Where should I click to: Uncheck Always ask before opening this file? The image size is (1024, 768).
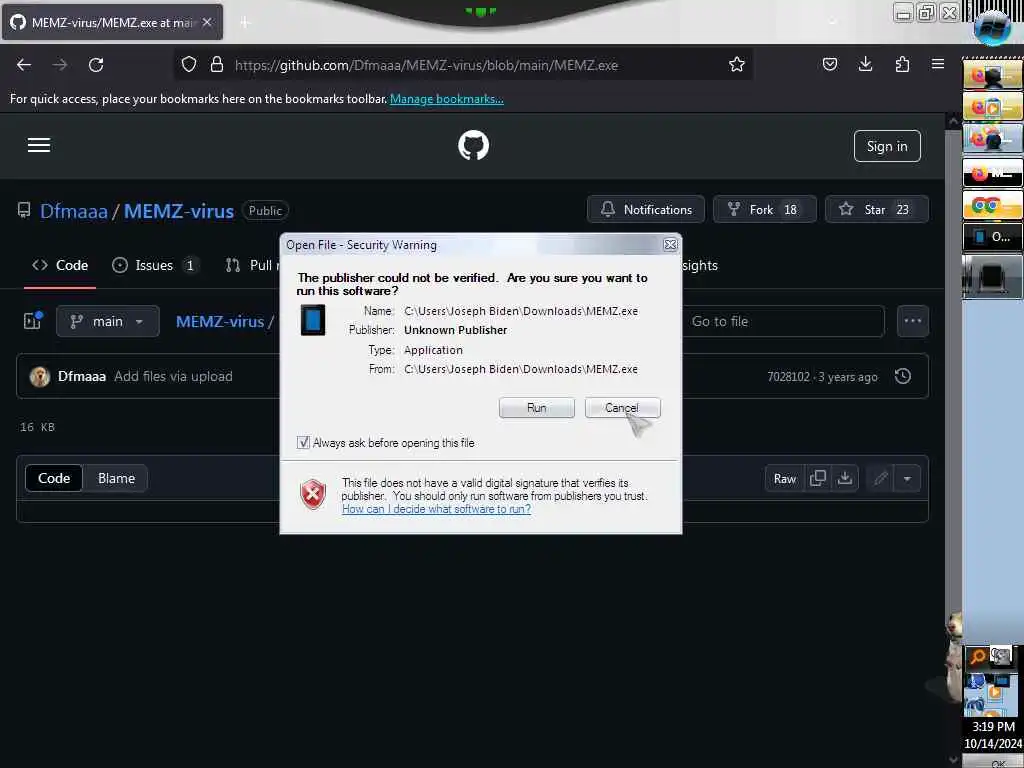tap(303, 443)
